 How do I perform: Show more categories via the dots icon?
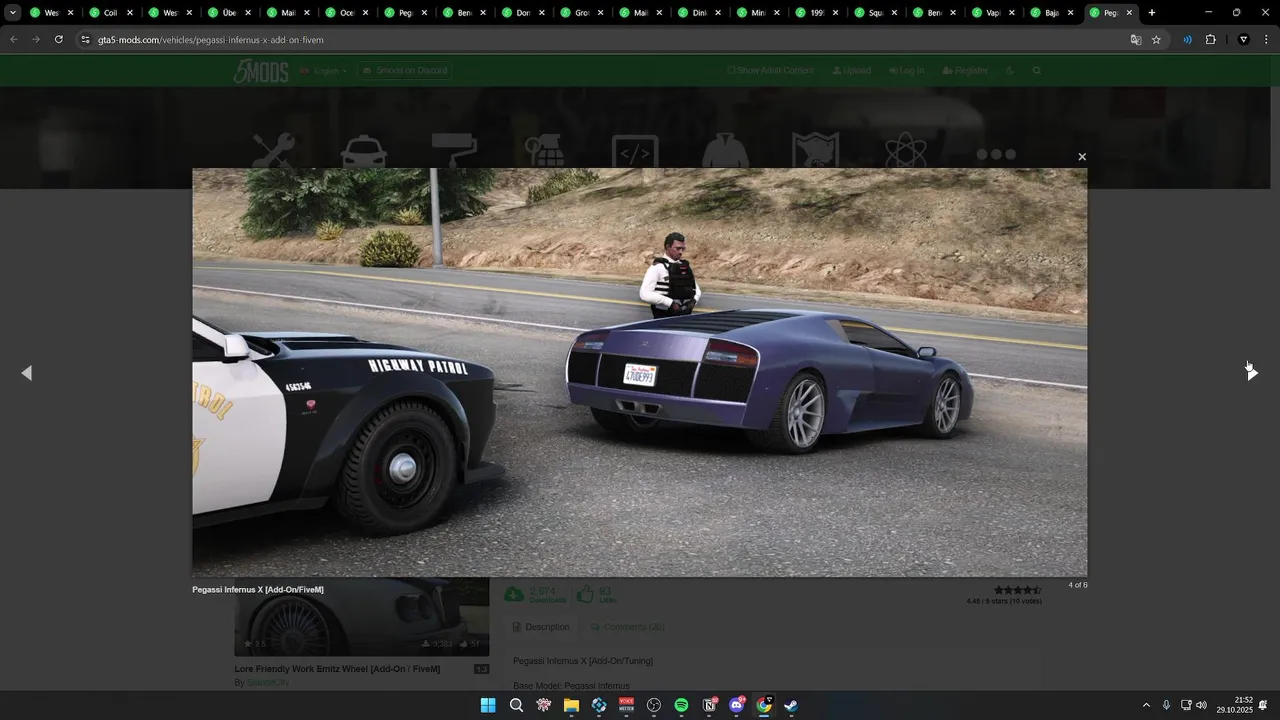(x=996, y=154)
